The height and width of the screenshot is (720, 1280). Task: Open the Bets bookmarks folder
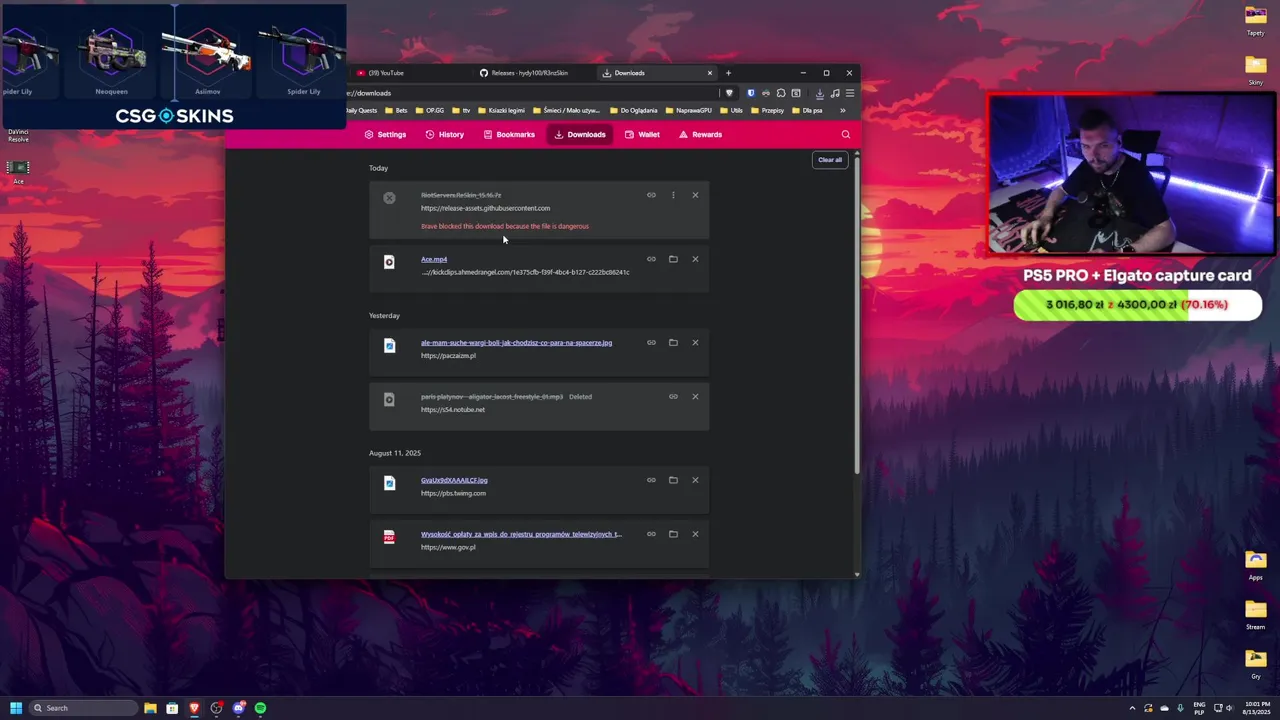[395, 111]
